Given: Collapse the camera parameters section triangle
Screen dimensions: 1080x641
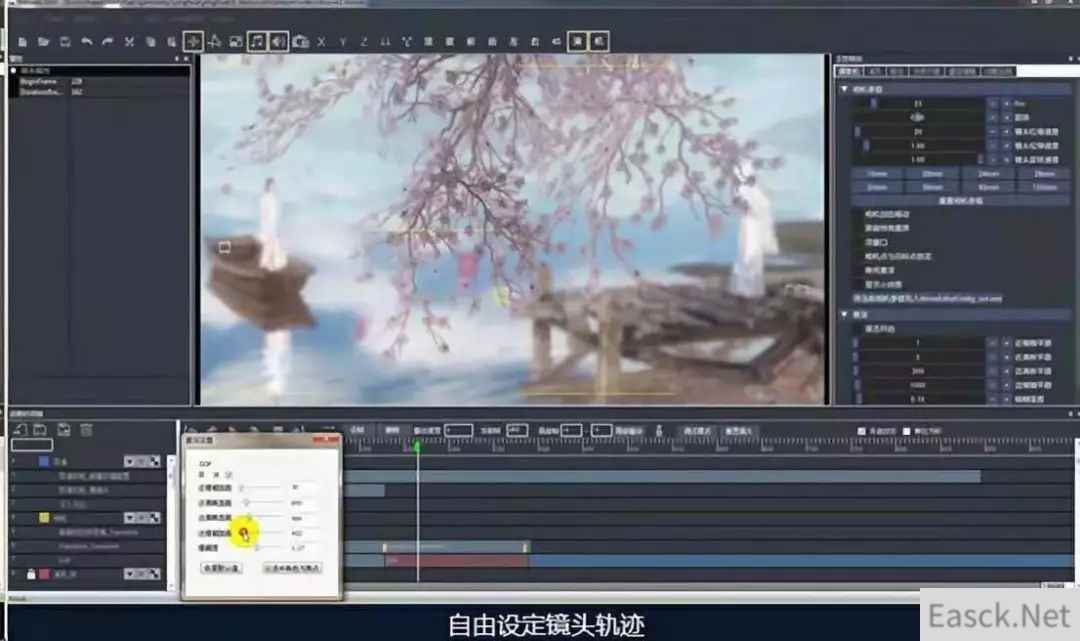Looking at the screenshot, I should click(844, 89).
